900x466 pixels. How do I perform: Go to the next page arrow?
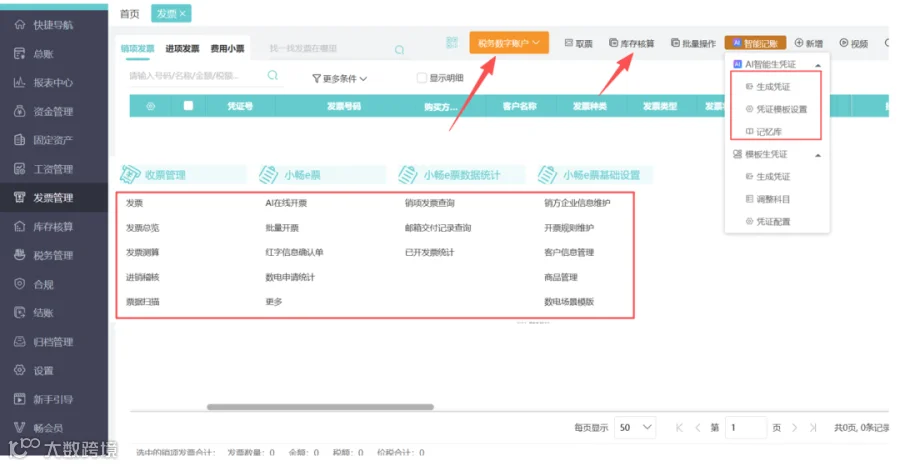[x=795, y=428]
